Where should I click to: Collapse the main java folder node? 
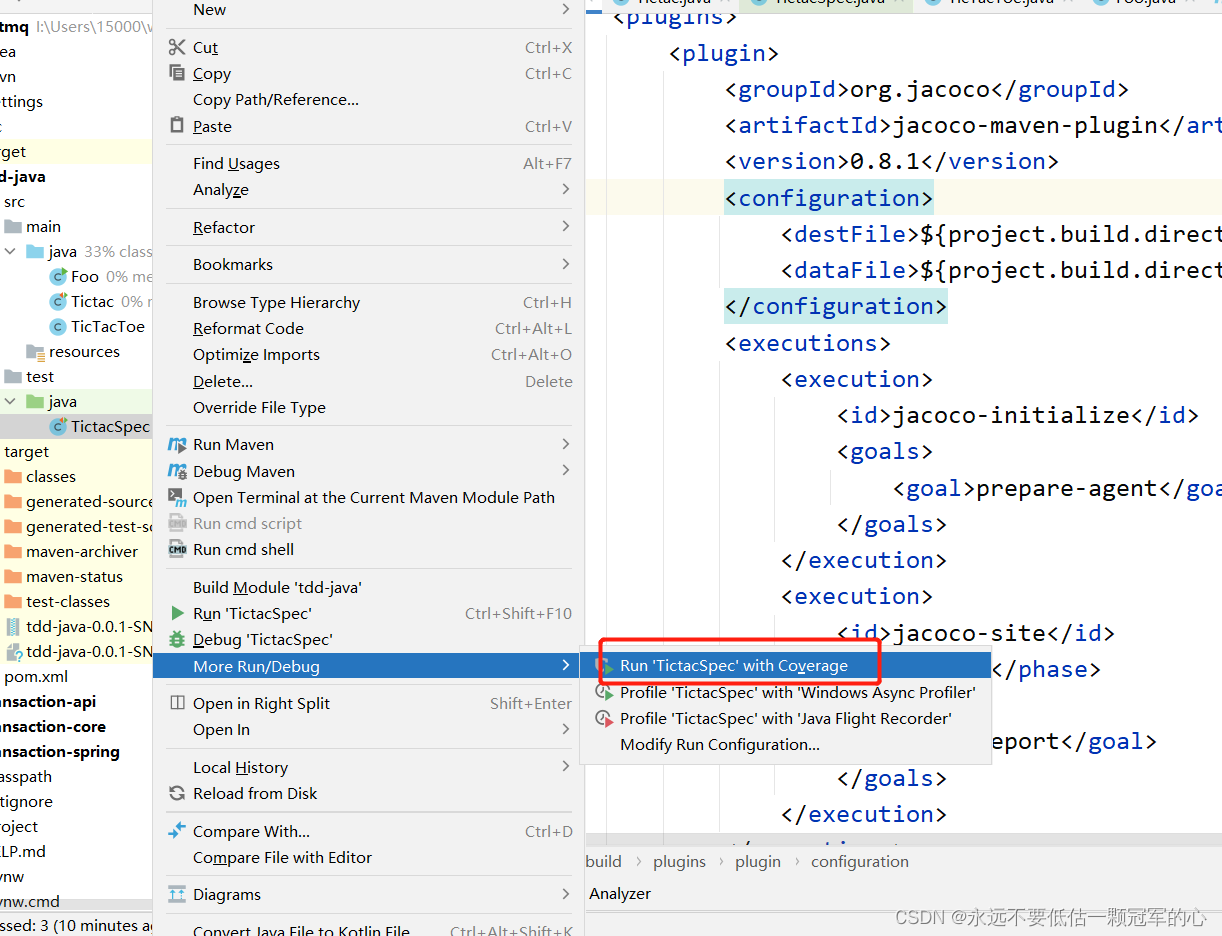[10, 251]
